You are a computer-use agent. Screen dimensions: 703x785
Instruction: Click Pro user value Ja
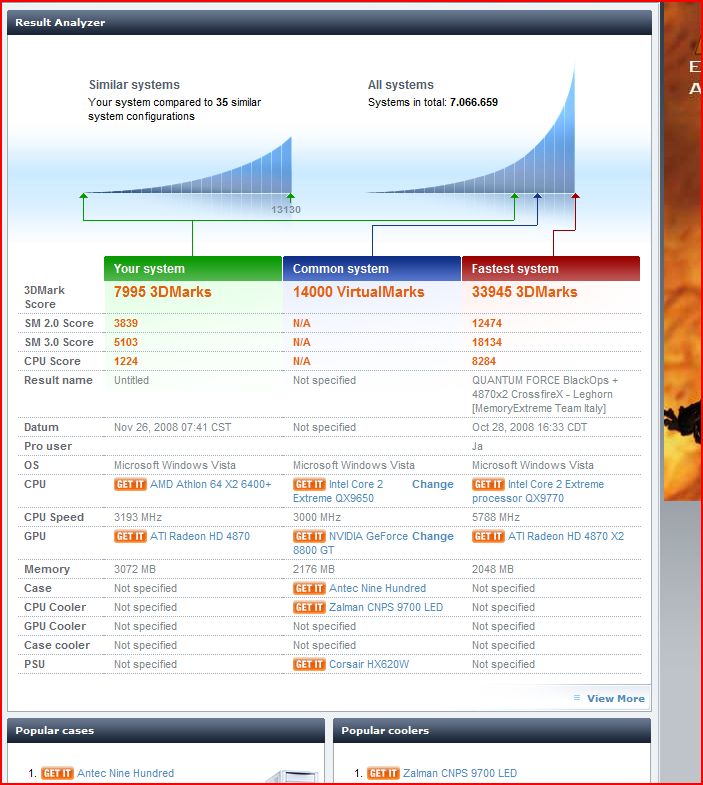tap(477, 446)
